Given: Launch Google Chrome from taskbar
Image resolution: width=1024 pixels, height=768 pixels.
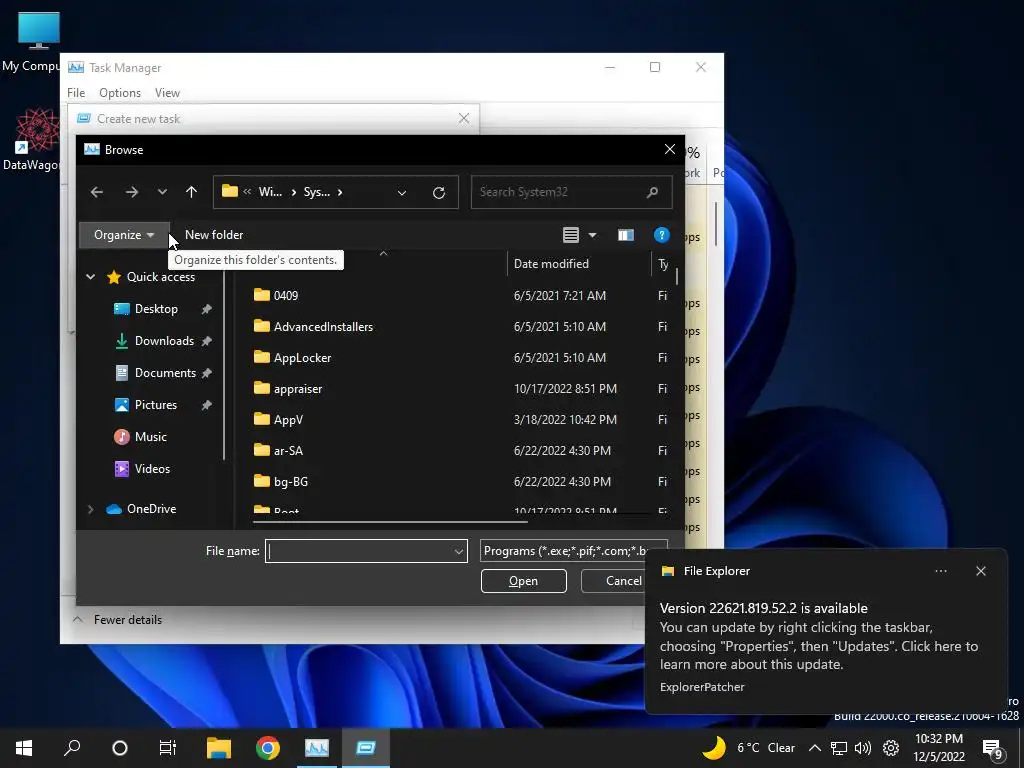Looking at the screenshot, I should tap(268, 748).
